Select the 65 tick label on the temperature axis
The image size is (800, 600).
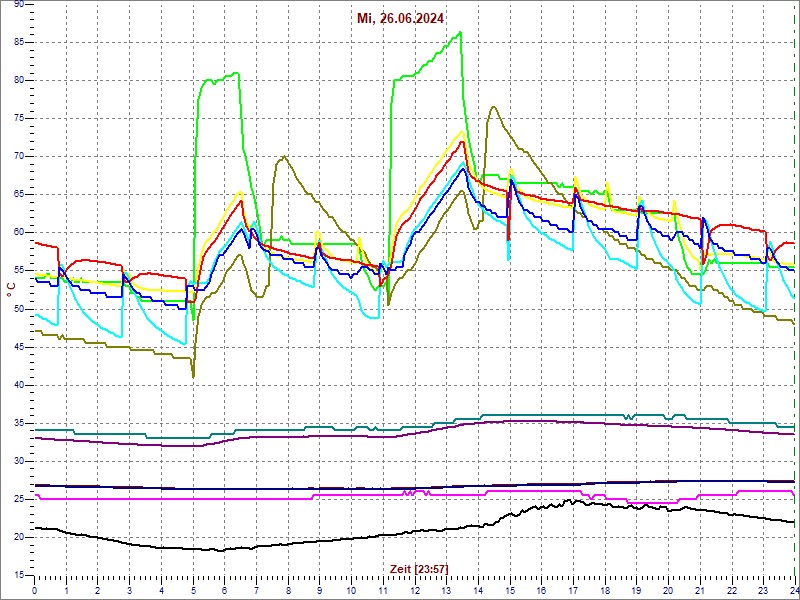tap(18, 195)
